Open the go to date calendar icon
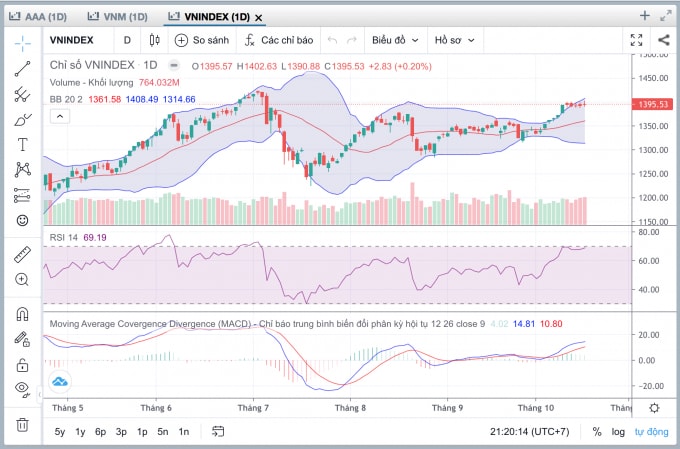This screenshot has height=449, width=680. 218,431
